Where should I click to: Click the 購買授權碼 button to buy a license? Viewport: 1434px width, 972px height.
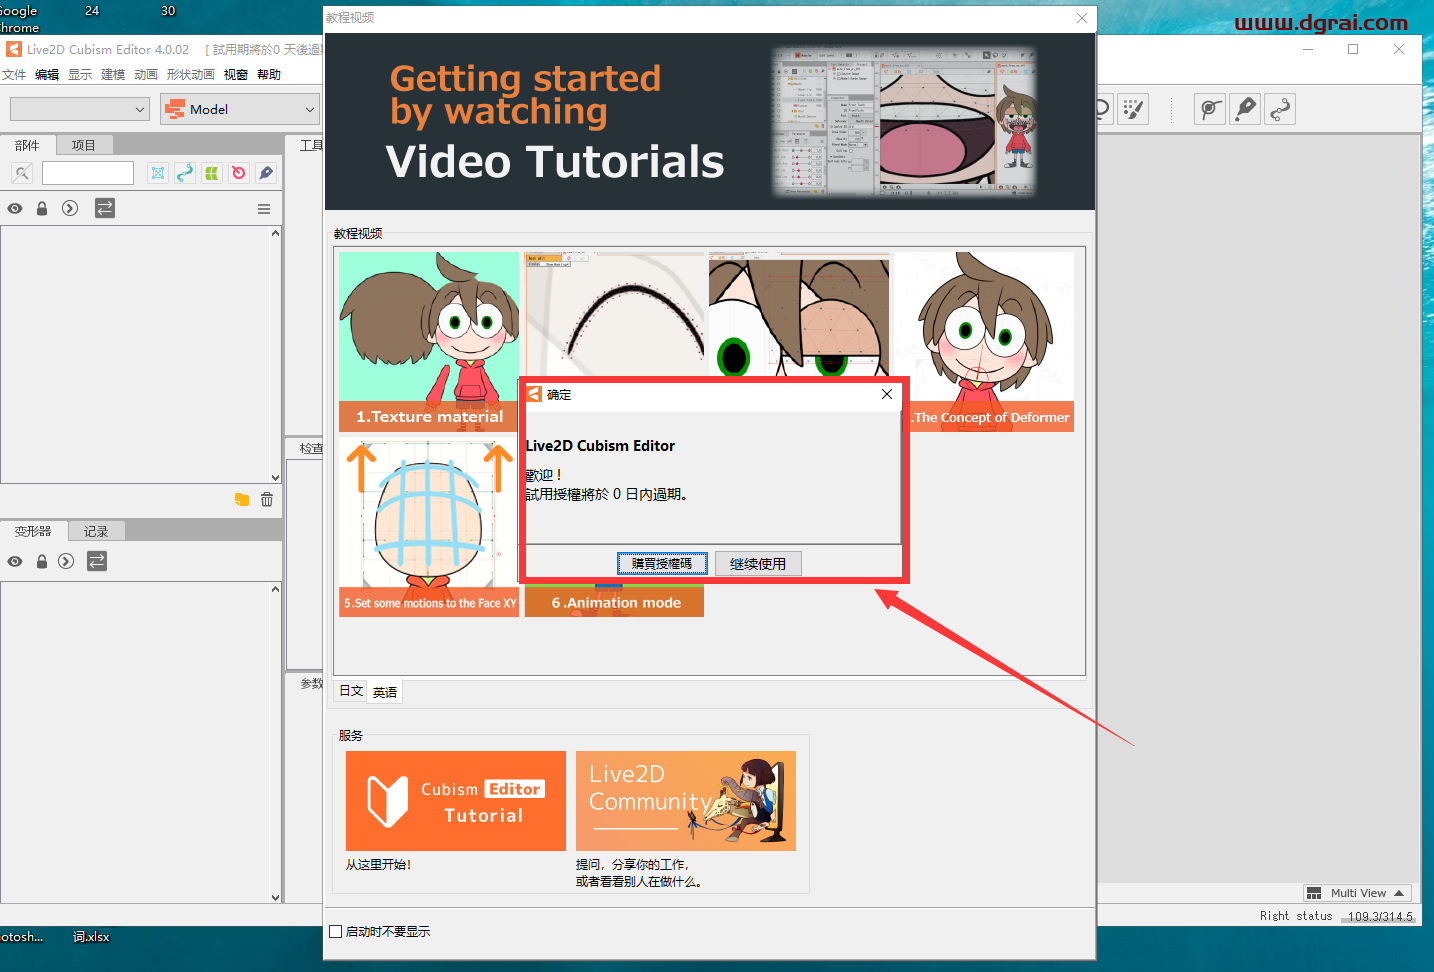pos(662,563)
